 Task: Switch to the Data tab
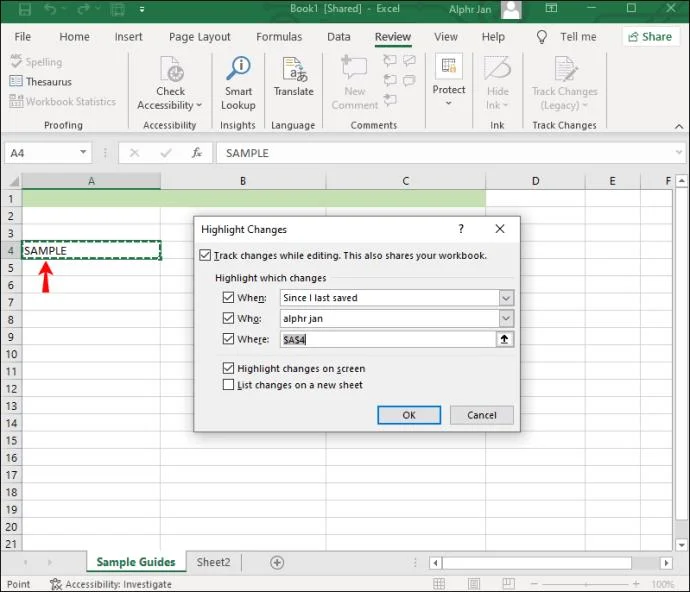coord(338,37)
